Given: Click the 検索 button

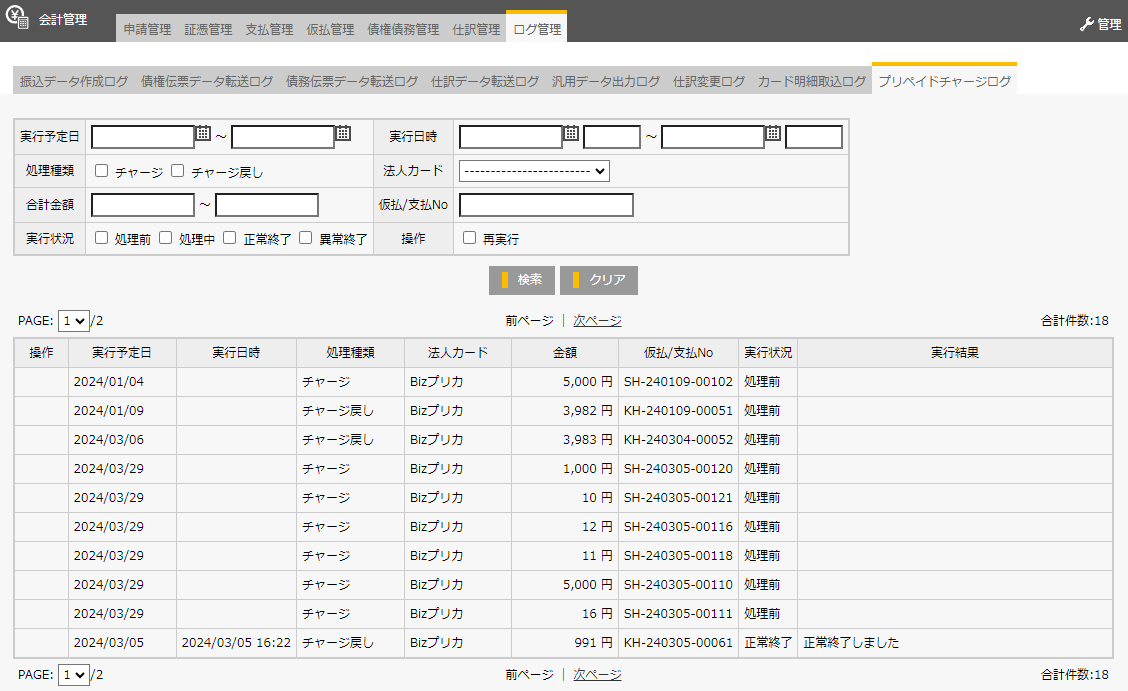Looking at the screenshot, I should (522, 280).
